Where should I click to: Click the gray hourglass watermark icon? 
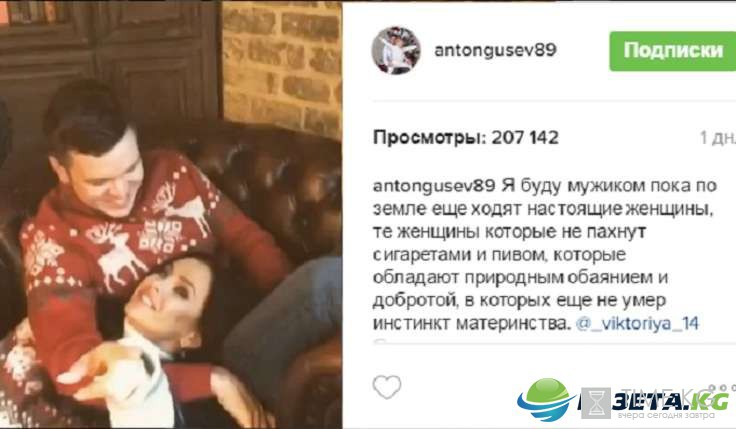(596, 403)
